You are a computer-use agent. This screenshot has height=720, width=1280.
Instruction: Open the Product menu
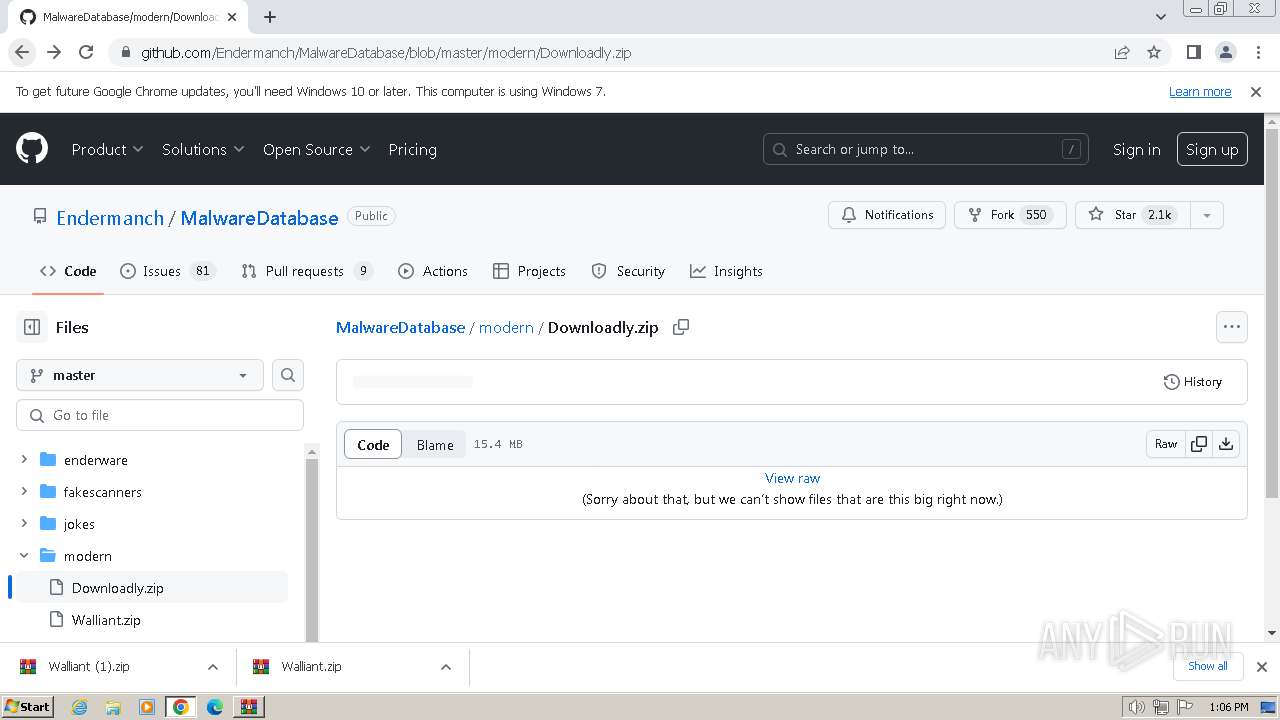tap(107, 149)
